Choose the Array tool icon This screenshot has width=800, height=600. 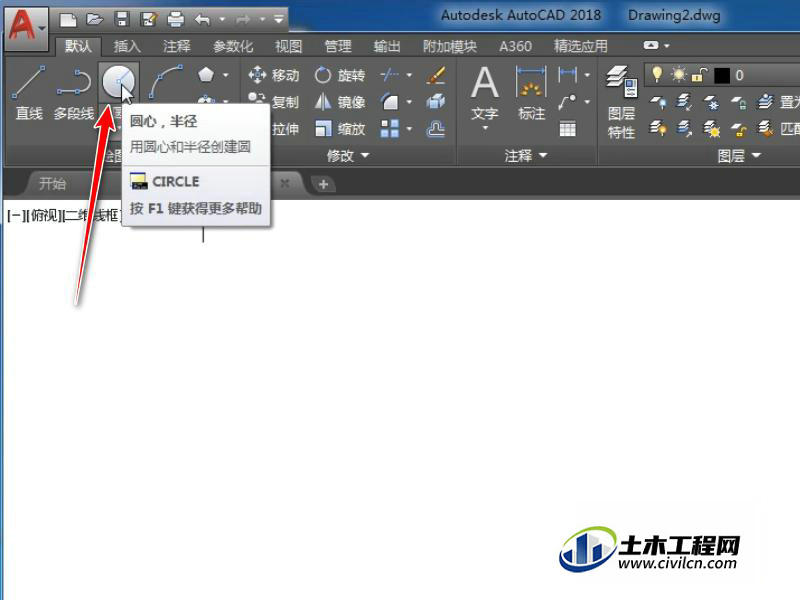point(390,129)
